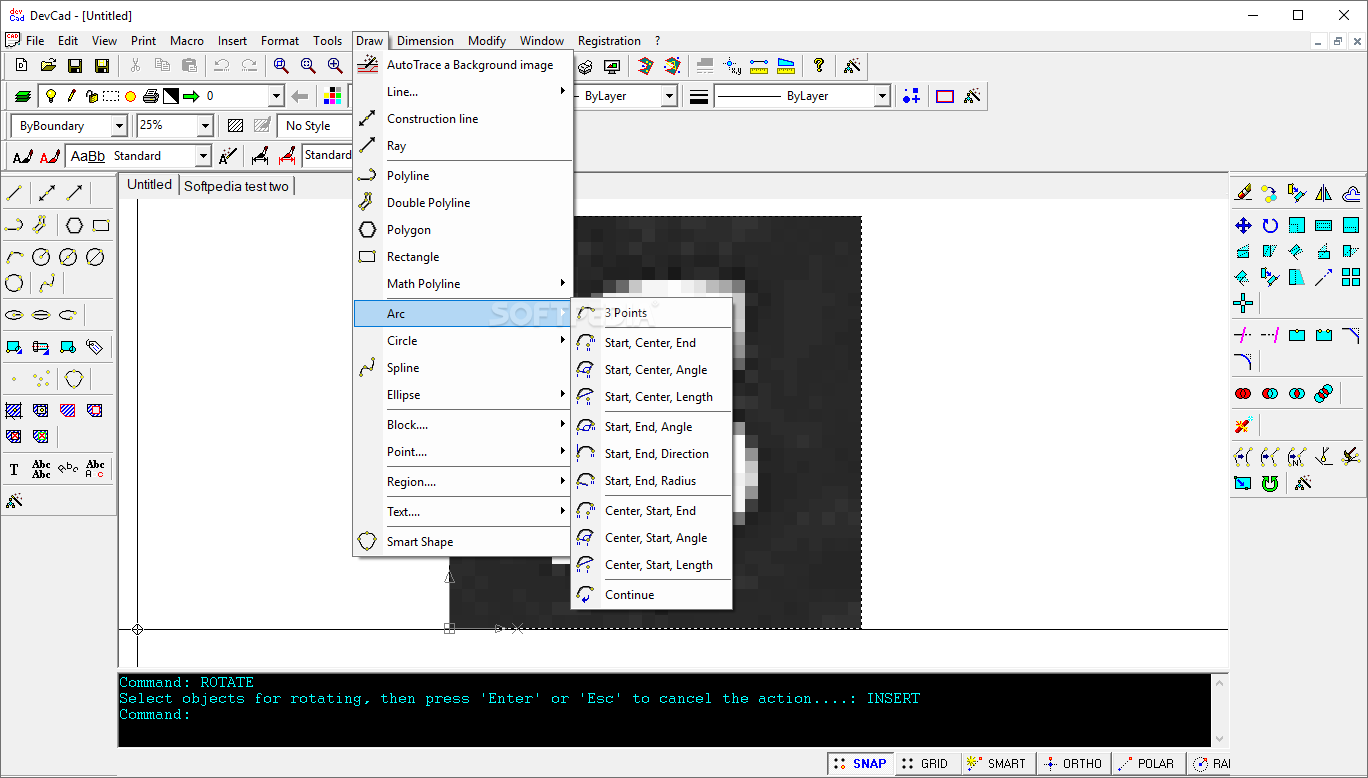Choose Continue arc option

(x=652, y=595)
